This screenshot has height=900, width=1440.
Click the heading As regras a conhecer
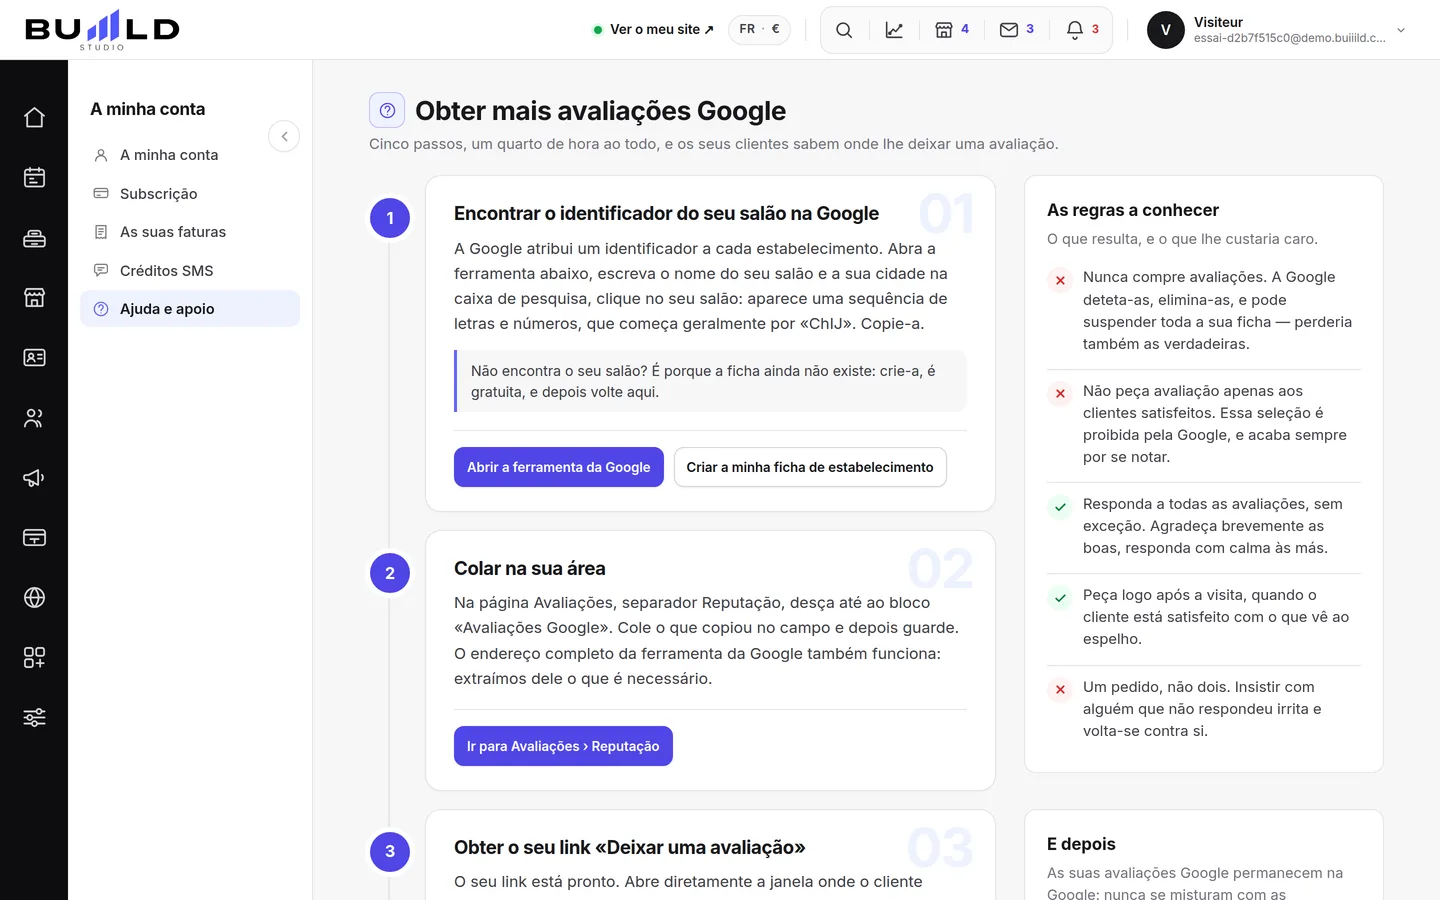click(1133, 210)
